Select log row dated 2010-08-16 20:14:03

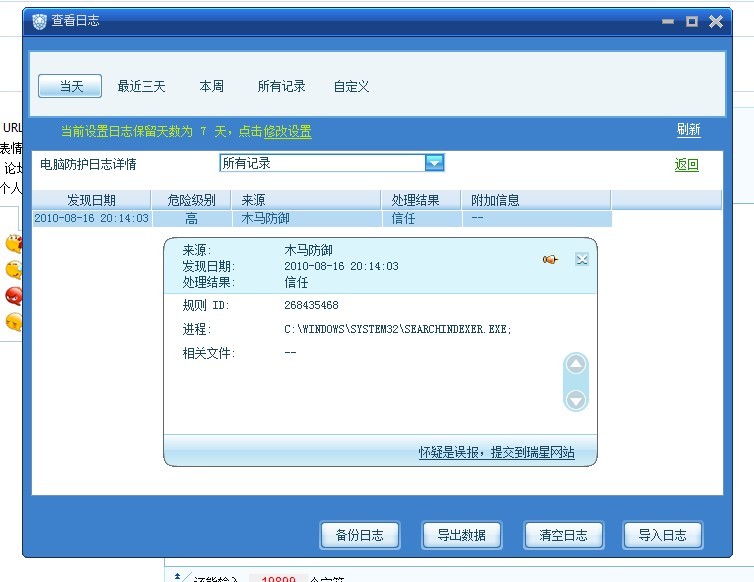[x=322, y=218]
